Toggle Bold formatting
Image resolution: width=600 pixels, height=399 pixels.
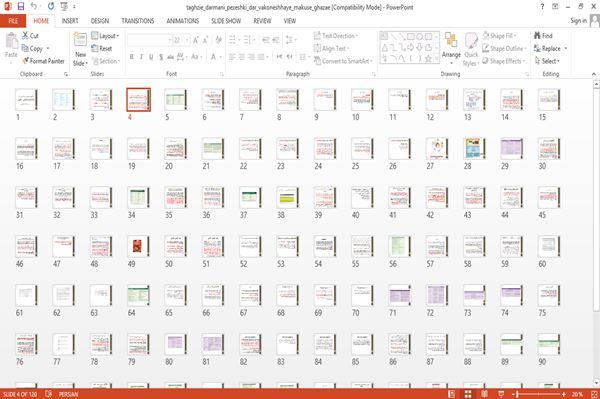(132, 57)
